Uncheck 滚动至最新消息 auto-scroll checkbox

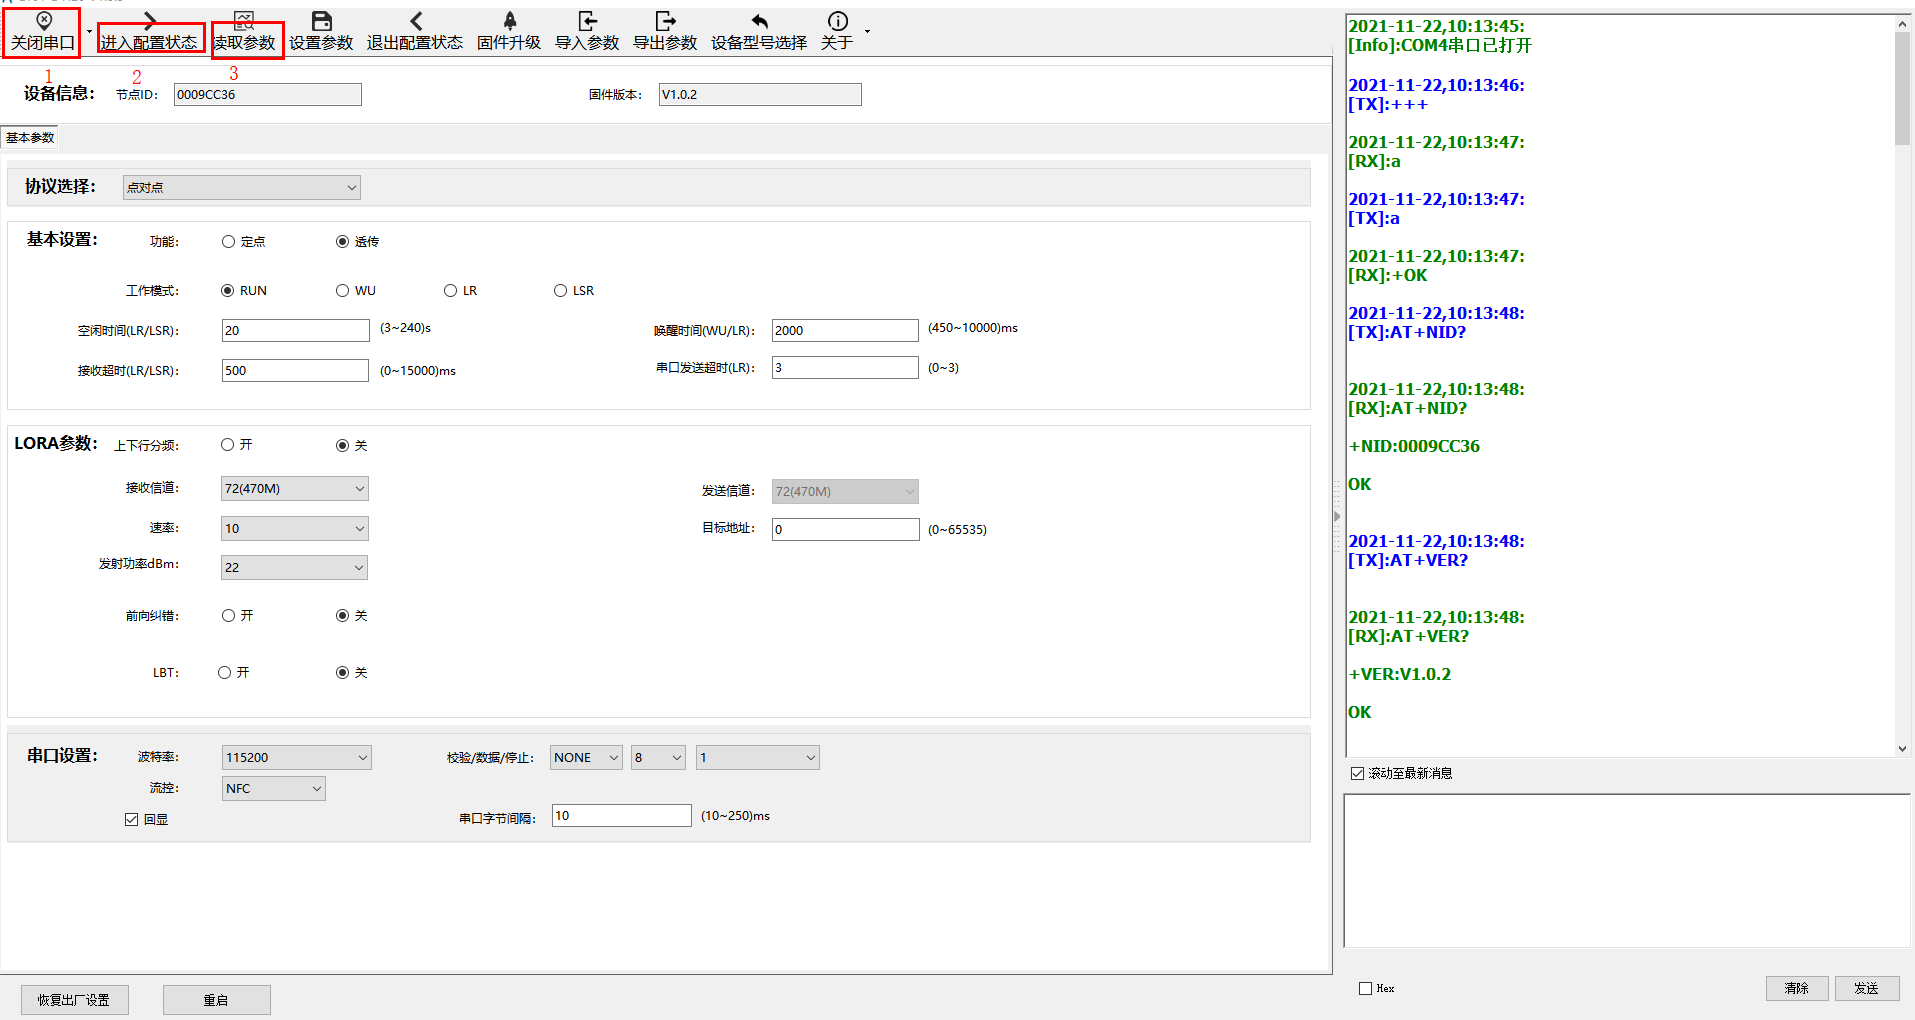pyautogui.click(x=1357, y=774)
